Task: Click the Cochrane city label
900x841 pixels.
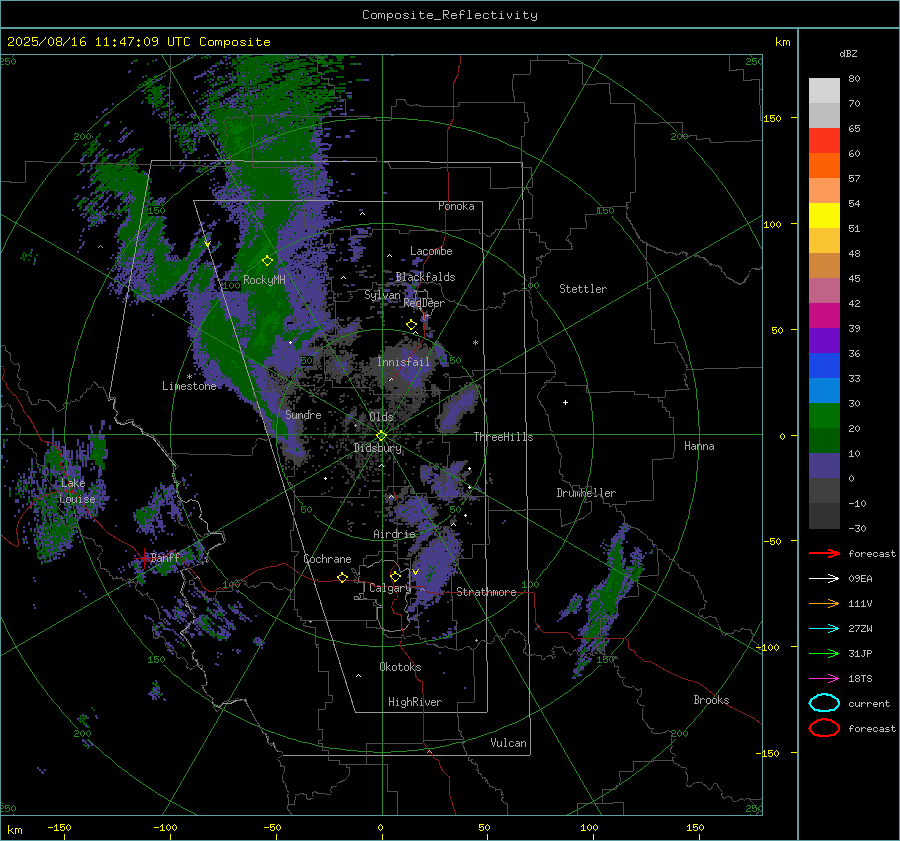Action: coord(327,559)
